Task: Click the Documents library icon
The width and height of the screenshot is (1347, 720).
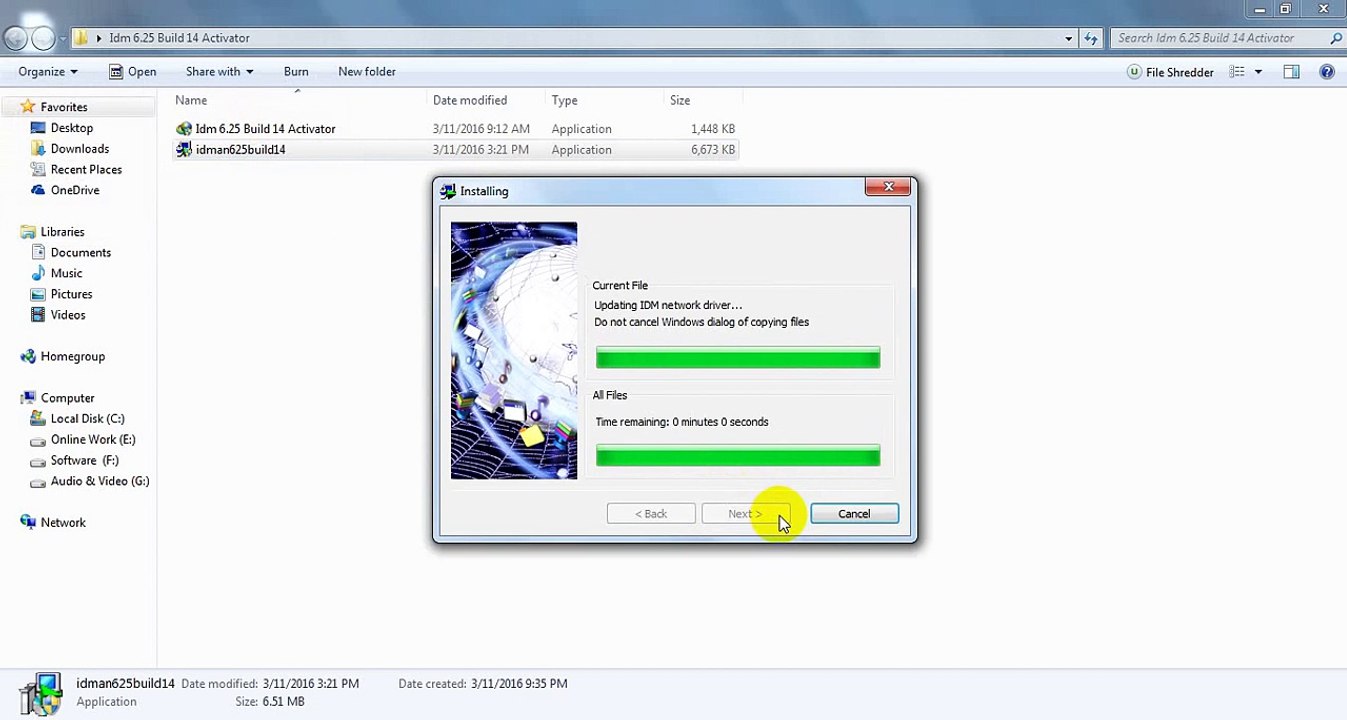Action: 38,253
